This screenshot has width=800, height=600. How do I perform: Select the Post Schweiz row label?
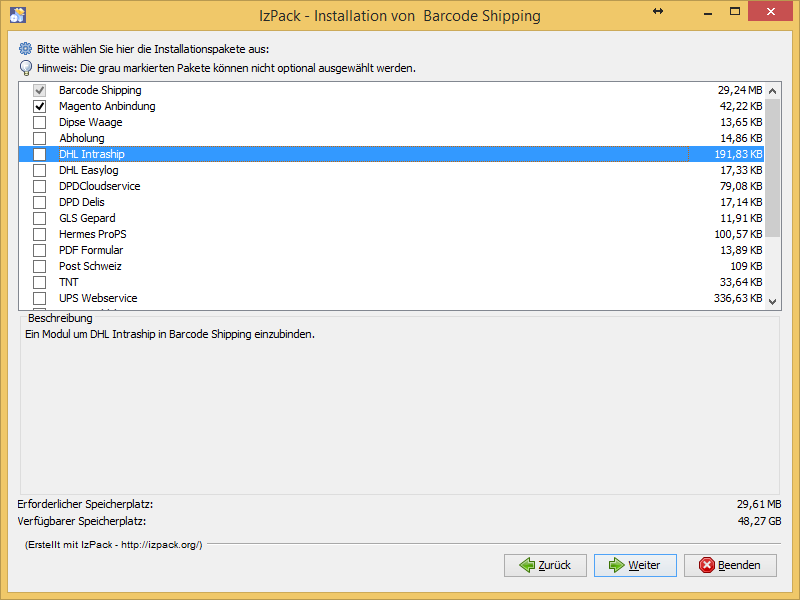[90, 266]
